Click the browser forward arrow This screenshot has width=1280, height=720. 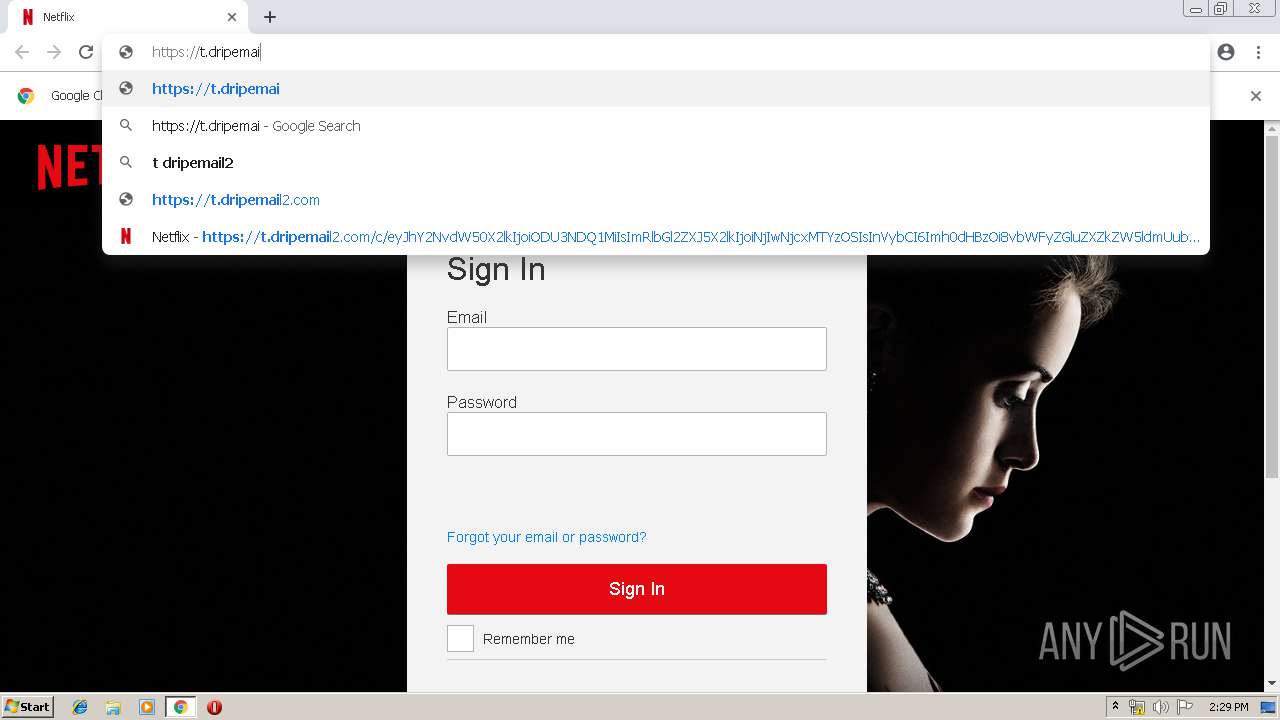click(x=54, y=52)
